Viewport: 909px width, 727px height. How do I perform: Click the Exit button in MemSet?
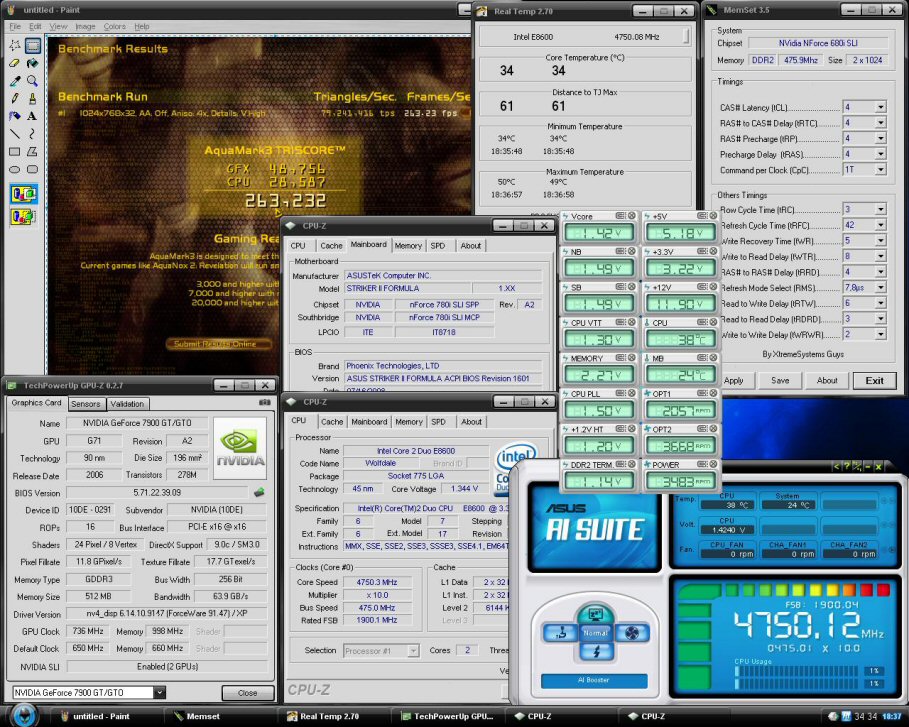[x=874, y=380]
